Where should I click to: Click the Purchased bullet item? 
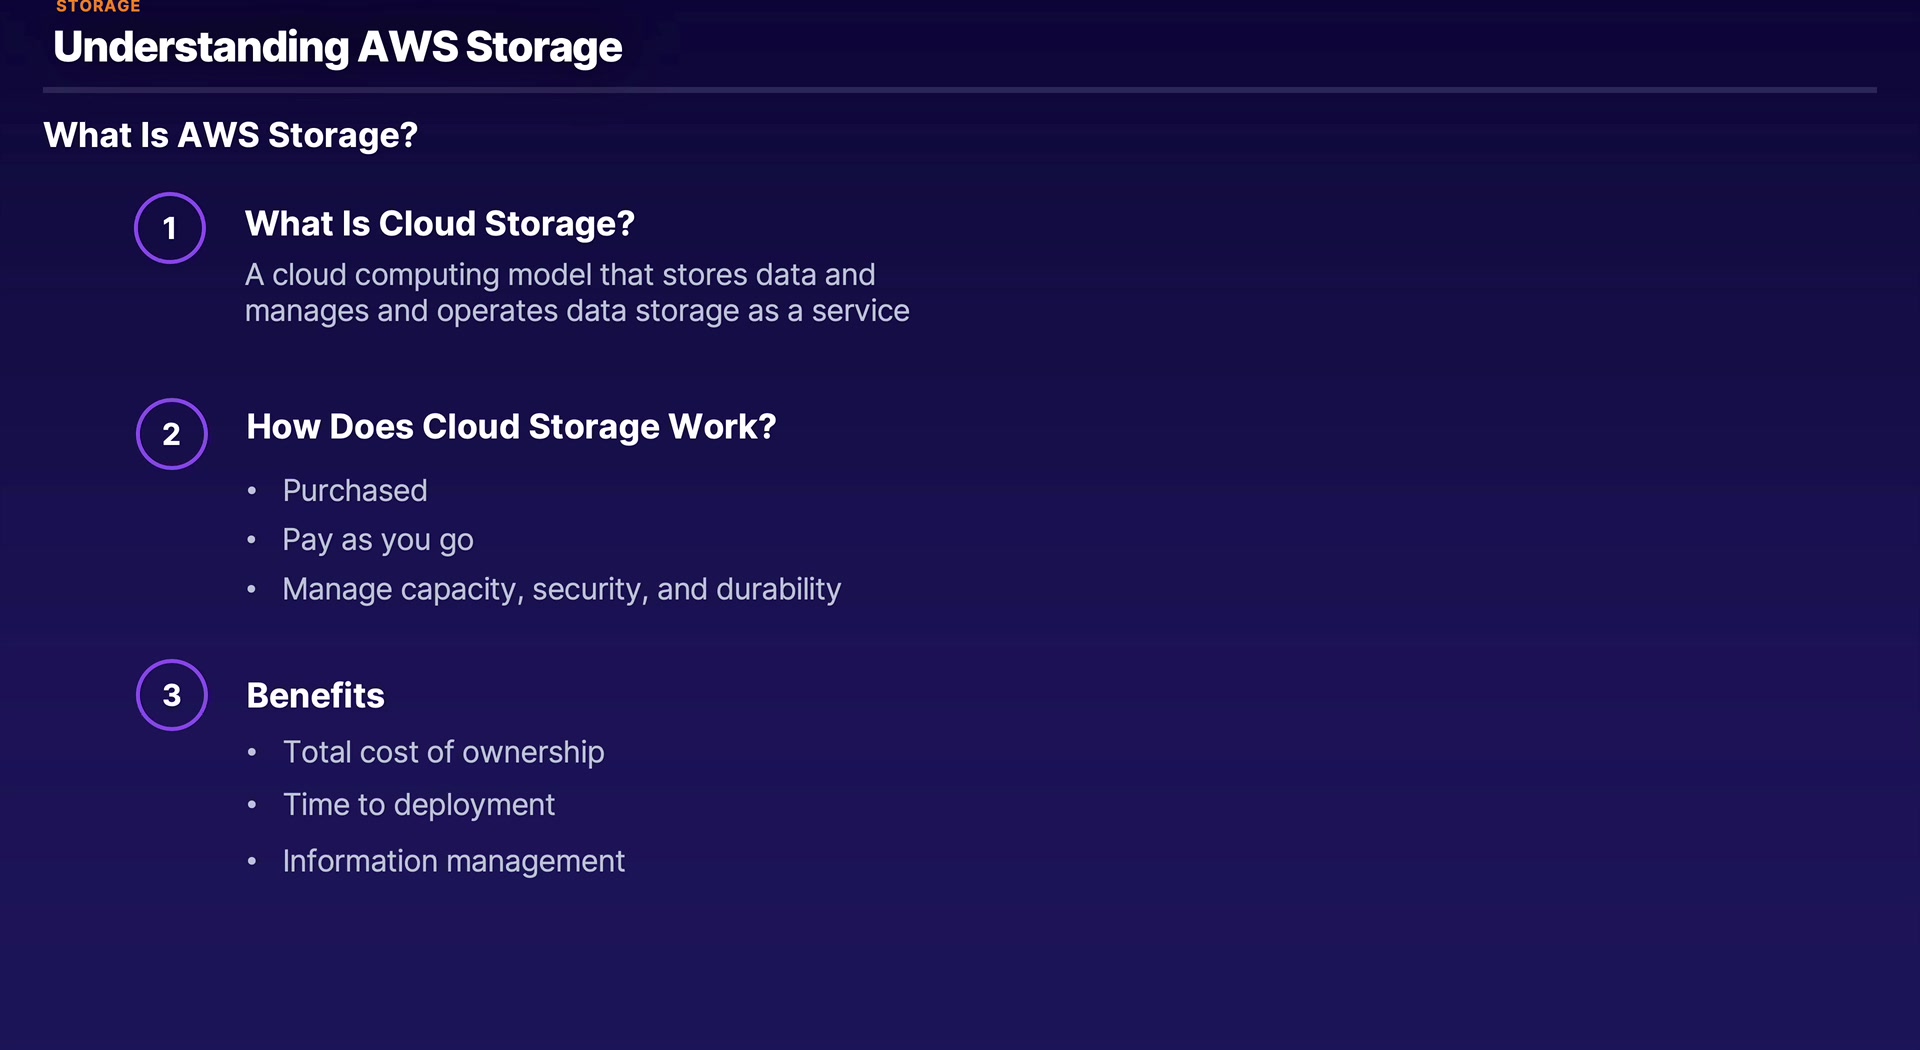pyautogui.click(x=355, y=491)
